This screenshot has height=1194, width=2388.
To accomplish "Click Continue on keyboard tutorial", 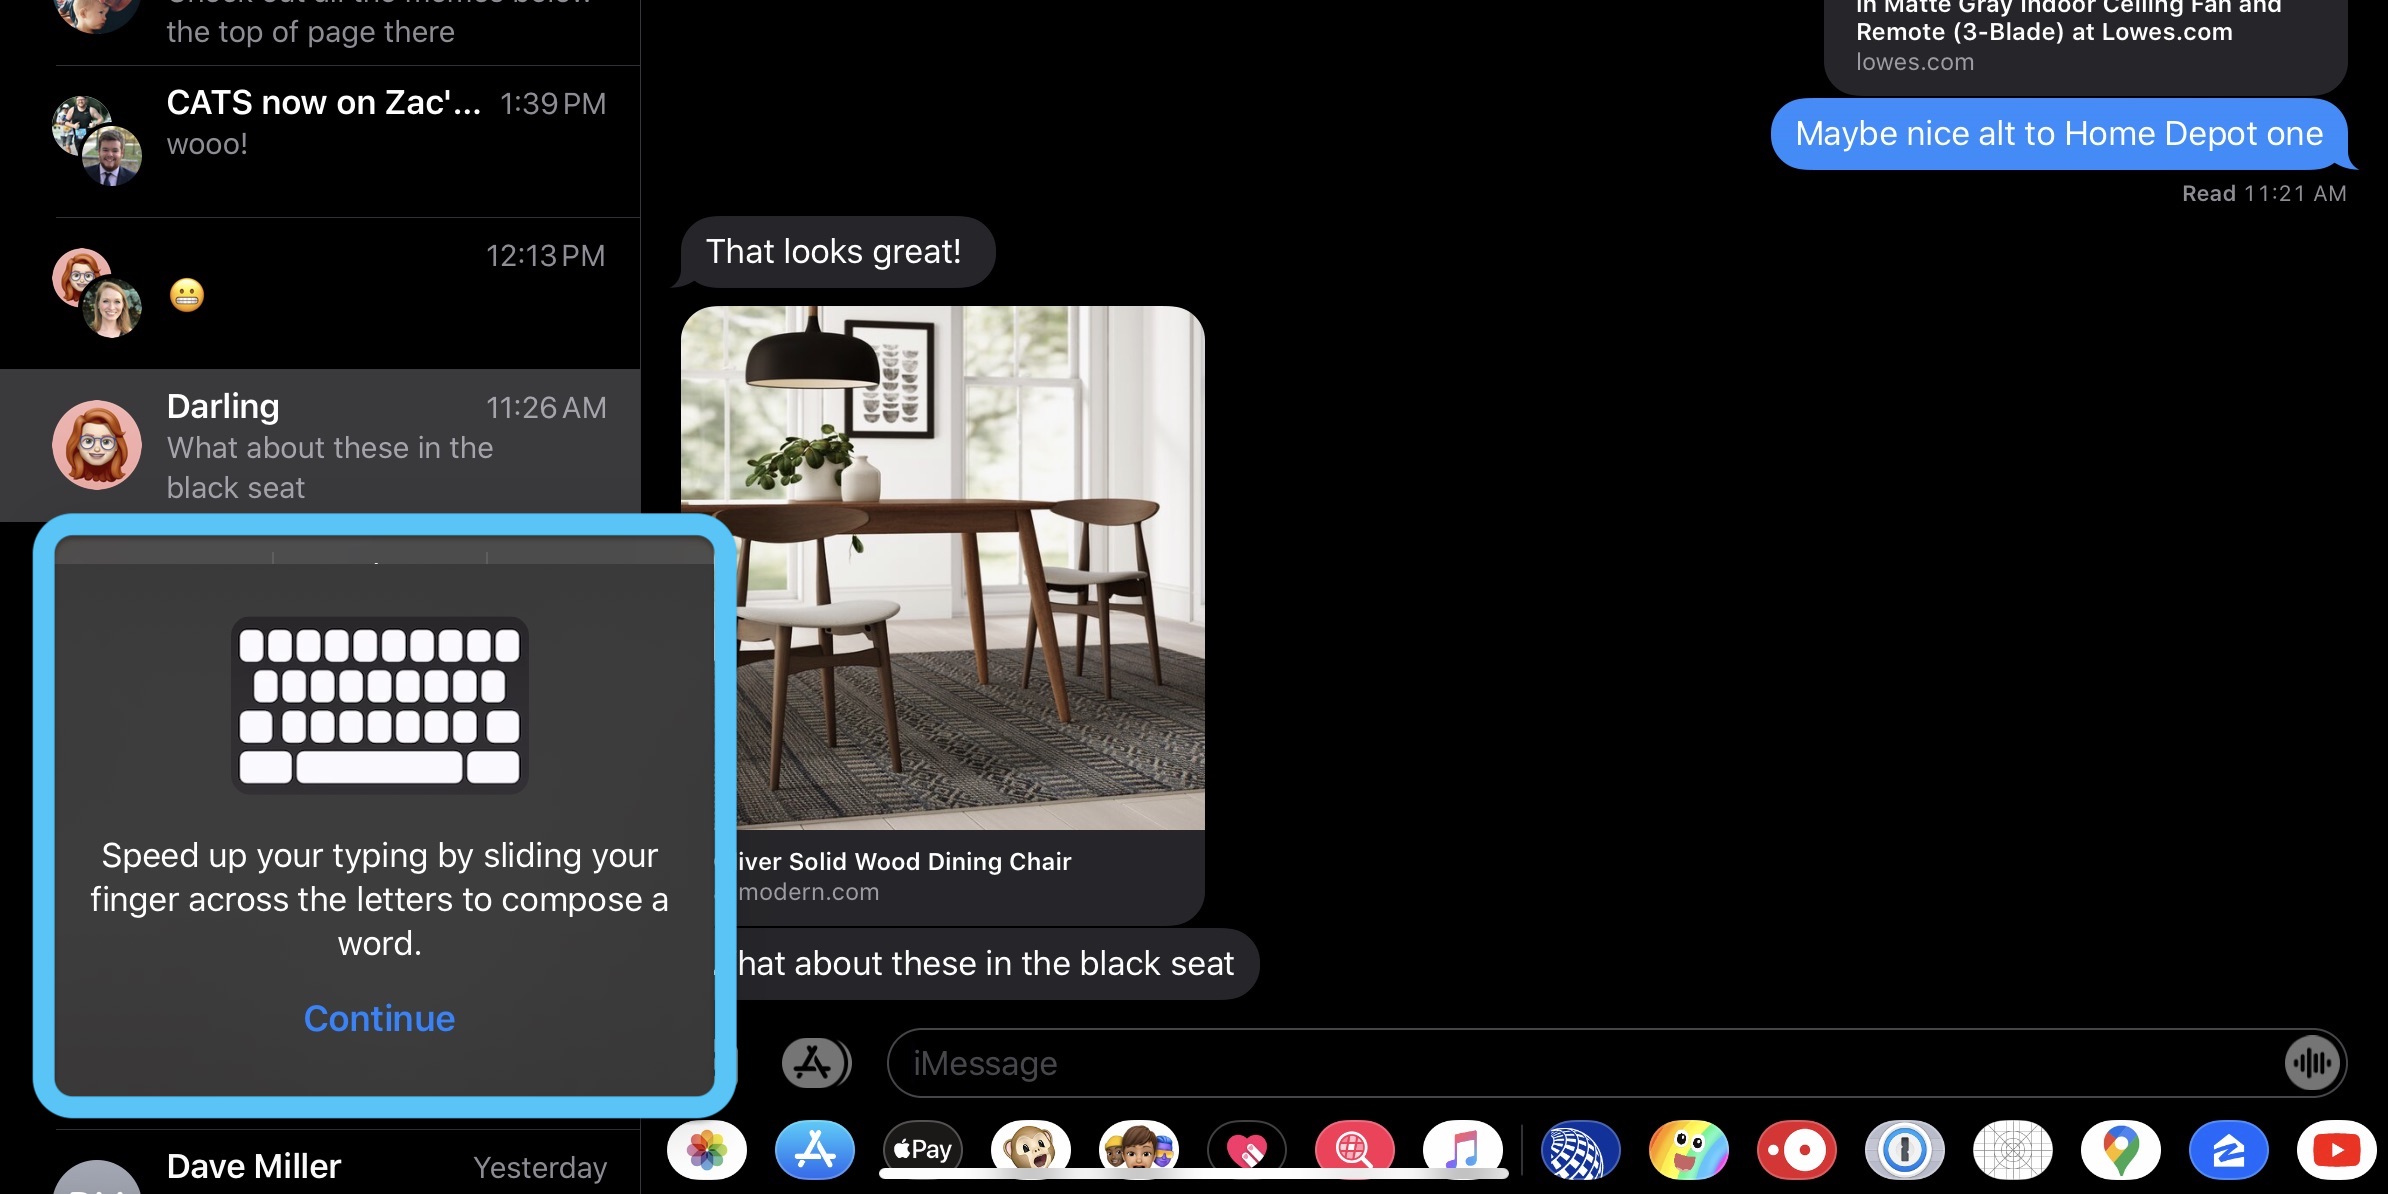I will tap(379, 1017).
